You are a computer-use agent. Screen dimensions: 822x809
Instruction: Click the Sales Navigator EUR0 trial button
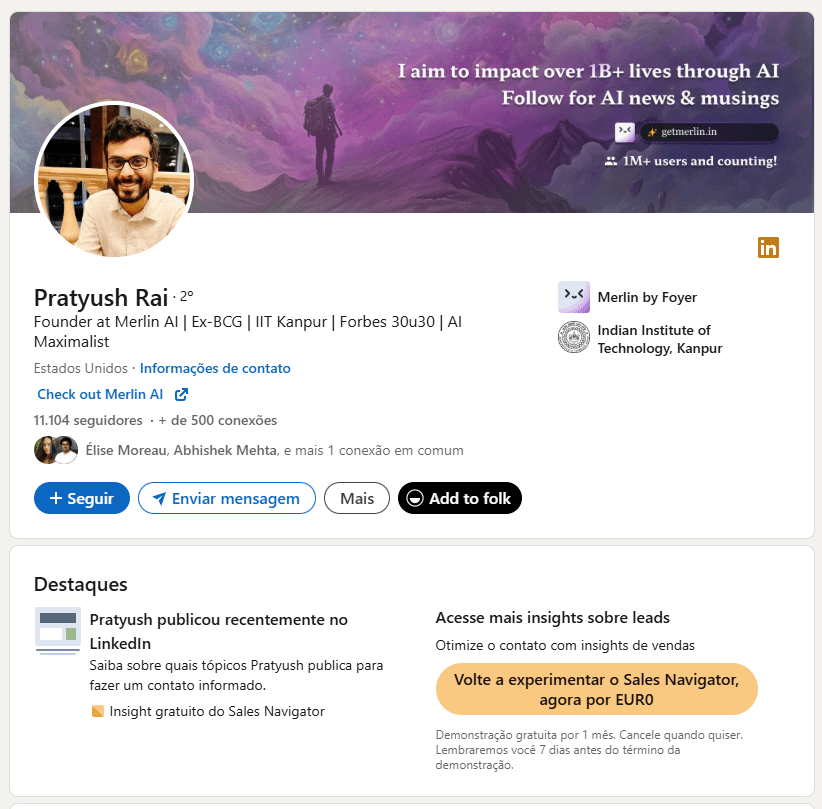click(597, 689)
